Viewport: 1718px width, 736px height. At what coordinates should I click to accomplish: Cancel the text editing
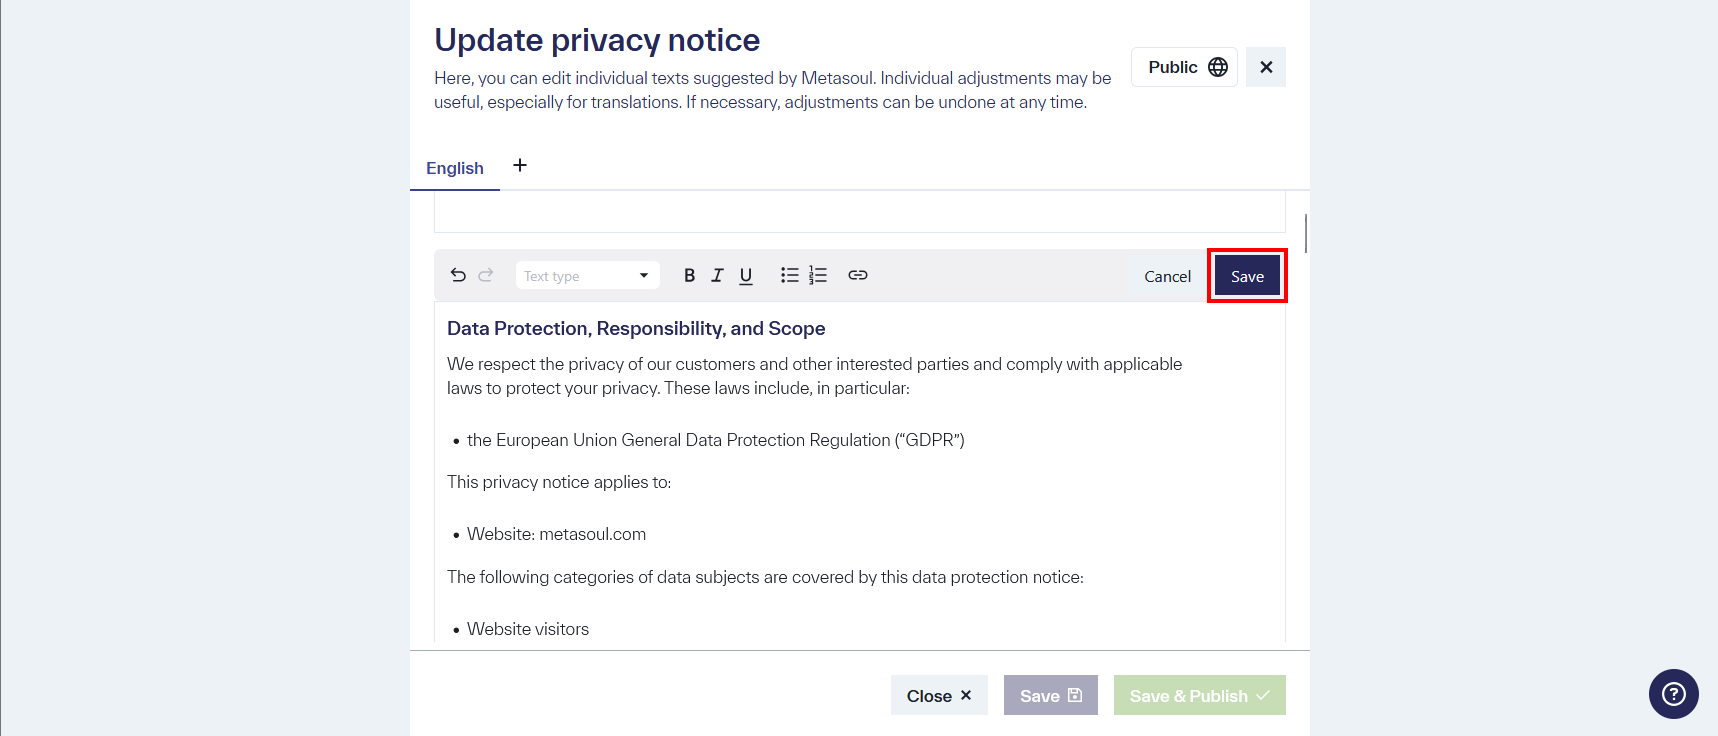pos(1167,276)
